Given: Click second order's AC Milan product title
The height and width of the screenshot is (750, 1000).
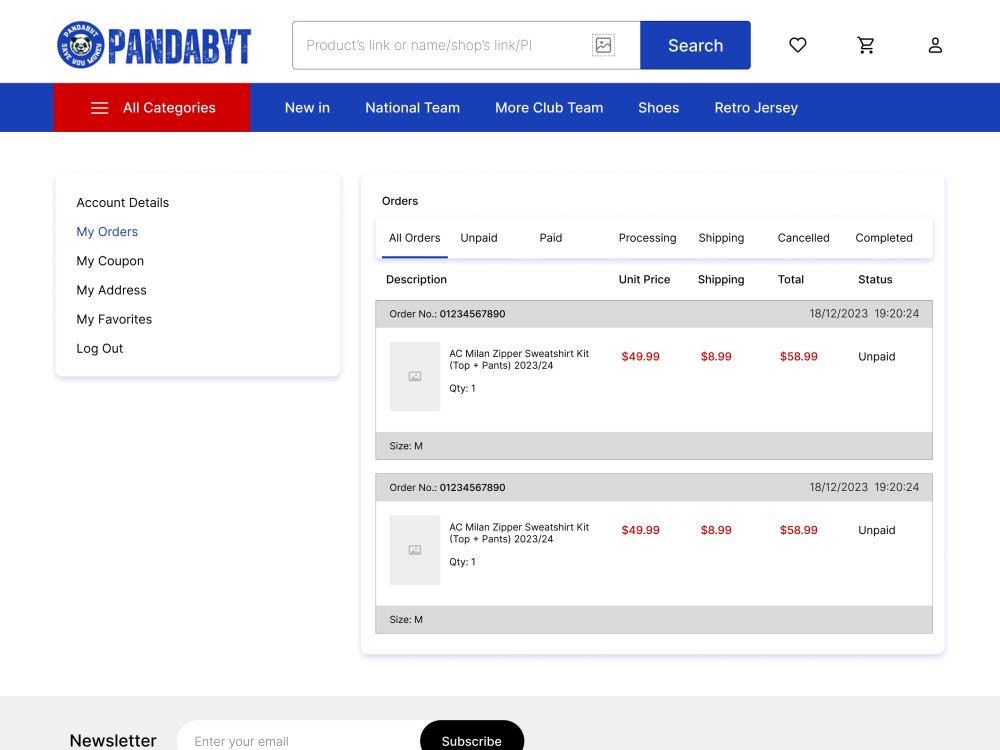Looking at the screenshot, I should pos(519,533).
